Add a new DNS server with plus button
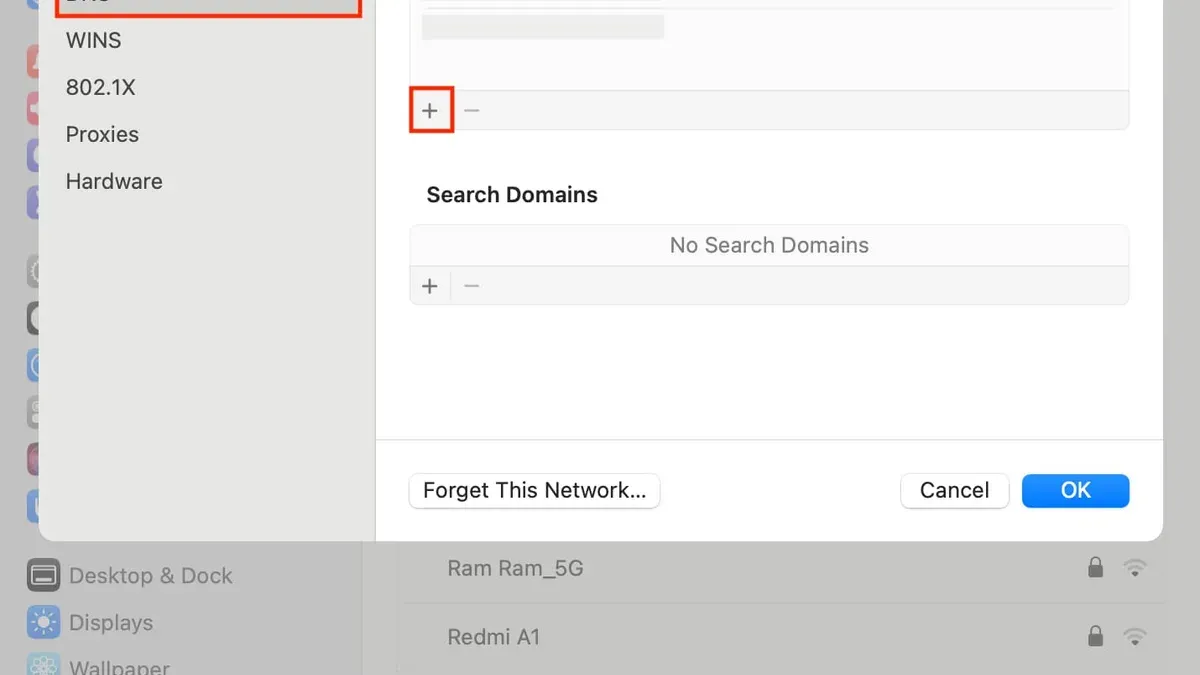Image resolution: width=1200 pixels, height=675 pixels. pyautogui.click(x=430, y=110)
